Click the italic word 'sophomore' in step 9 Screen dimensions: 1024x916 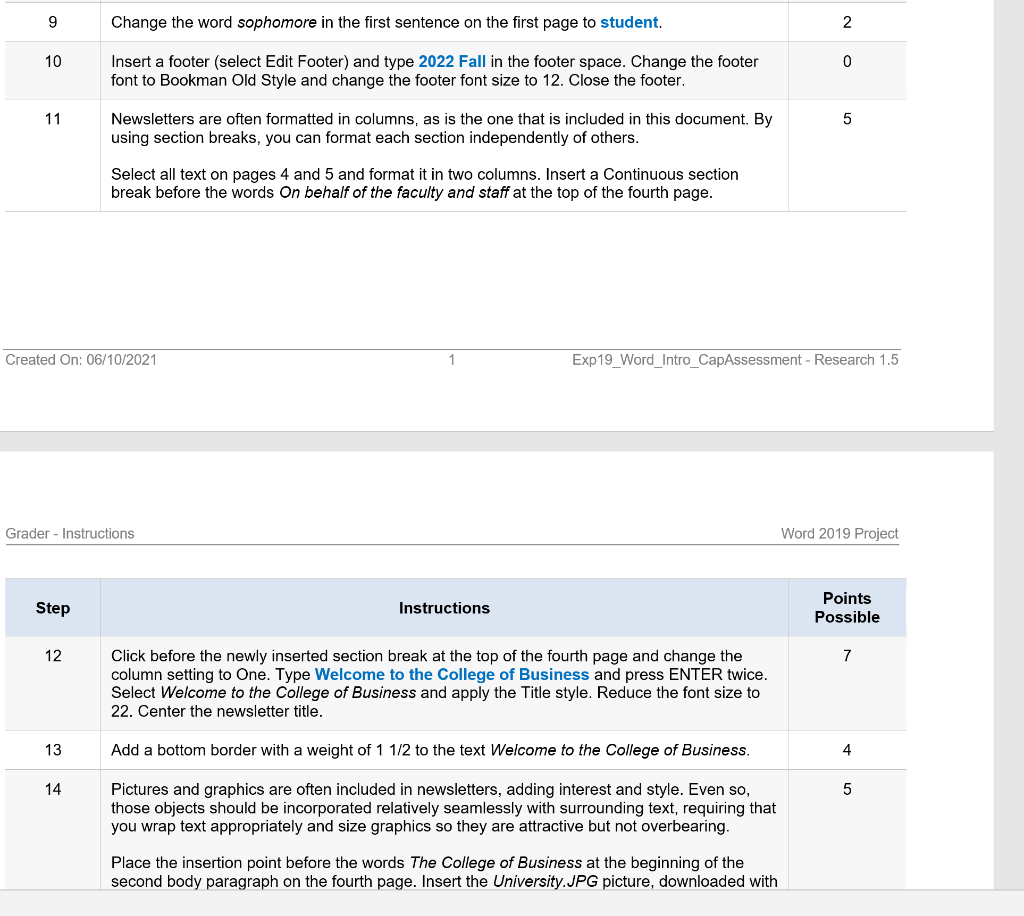[x=277, y=22]
